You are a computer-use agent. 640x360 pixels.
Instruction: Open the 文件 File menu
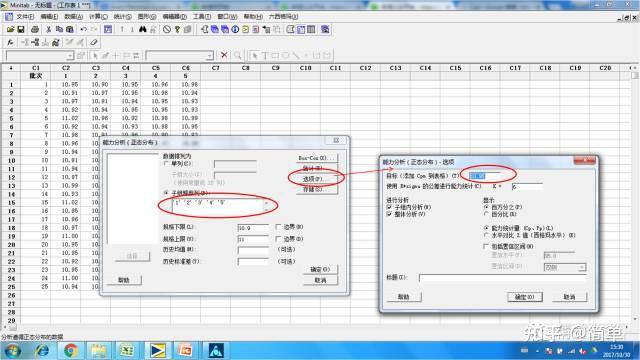pyautogui.click(x=25, y=17)
